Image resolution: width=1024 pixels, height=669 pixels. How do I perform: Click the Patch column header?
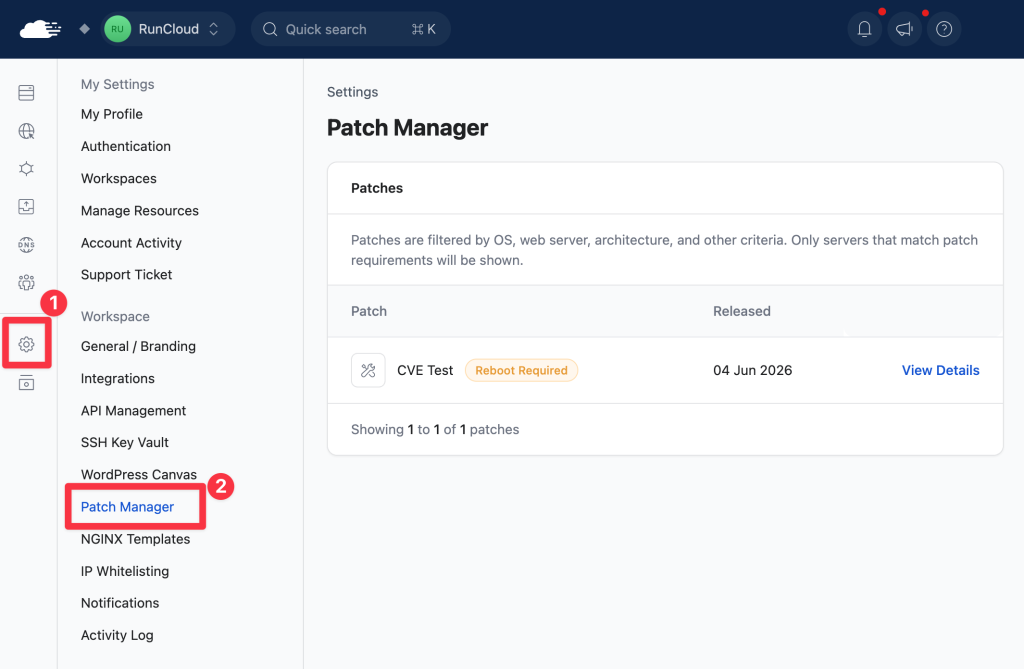[369, 311]
